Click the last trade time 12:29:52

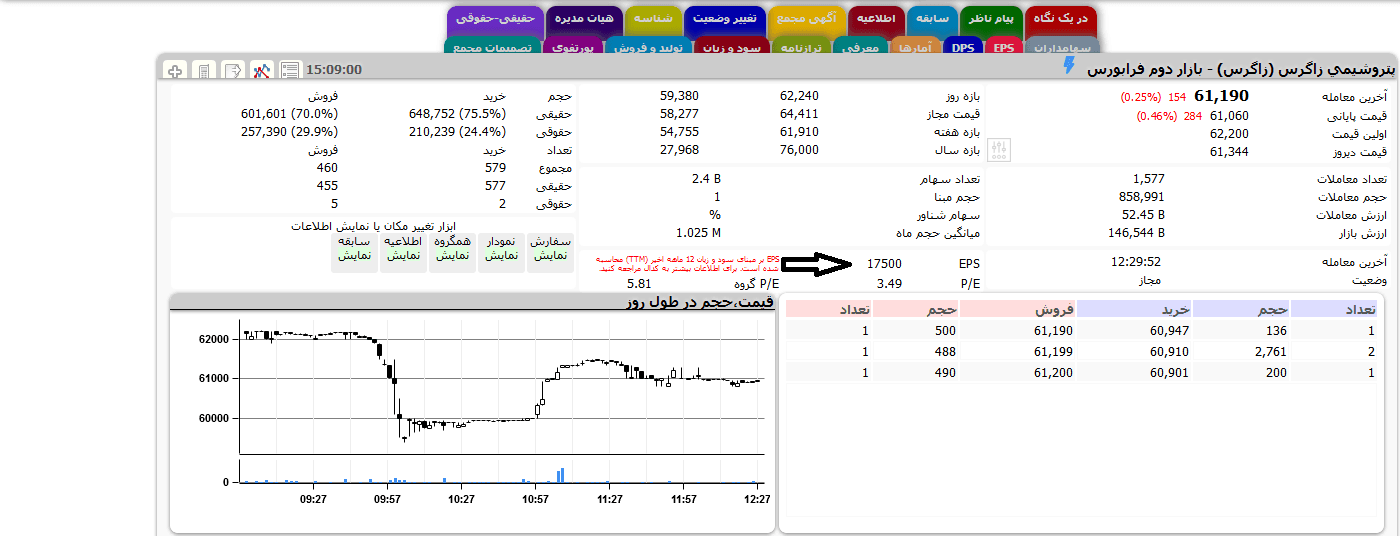click(x=1136, y=262)
